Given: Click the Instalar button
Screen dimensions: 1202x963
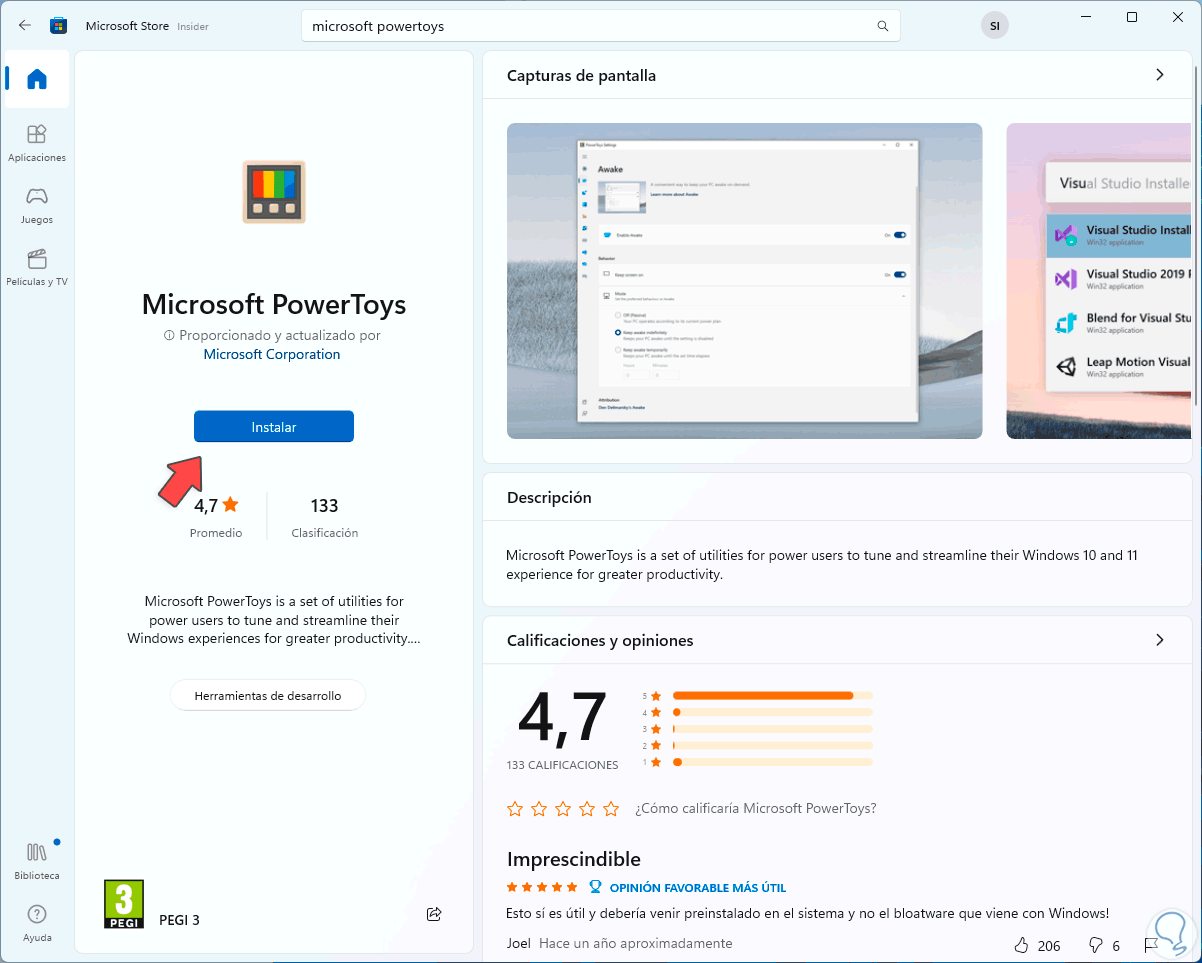Looking at the screenshot, I should (274, 427).
